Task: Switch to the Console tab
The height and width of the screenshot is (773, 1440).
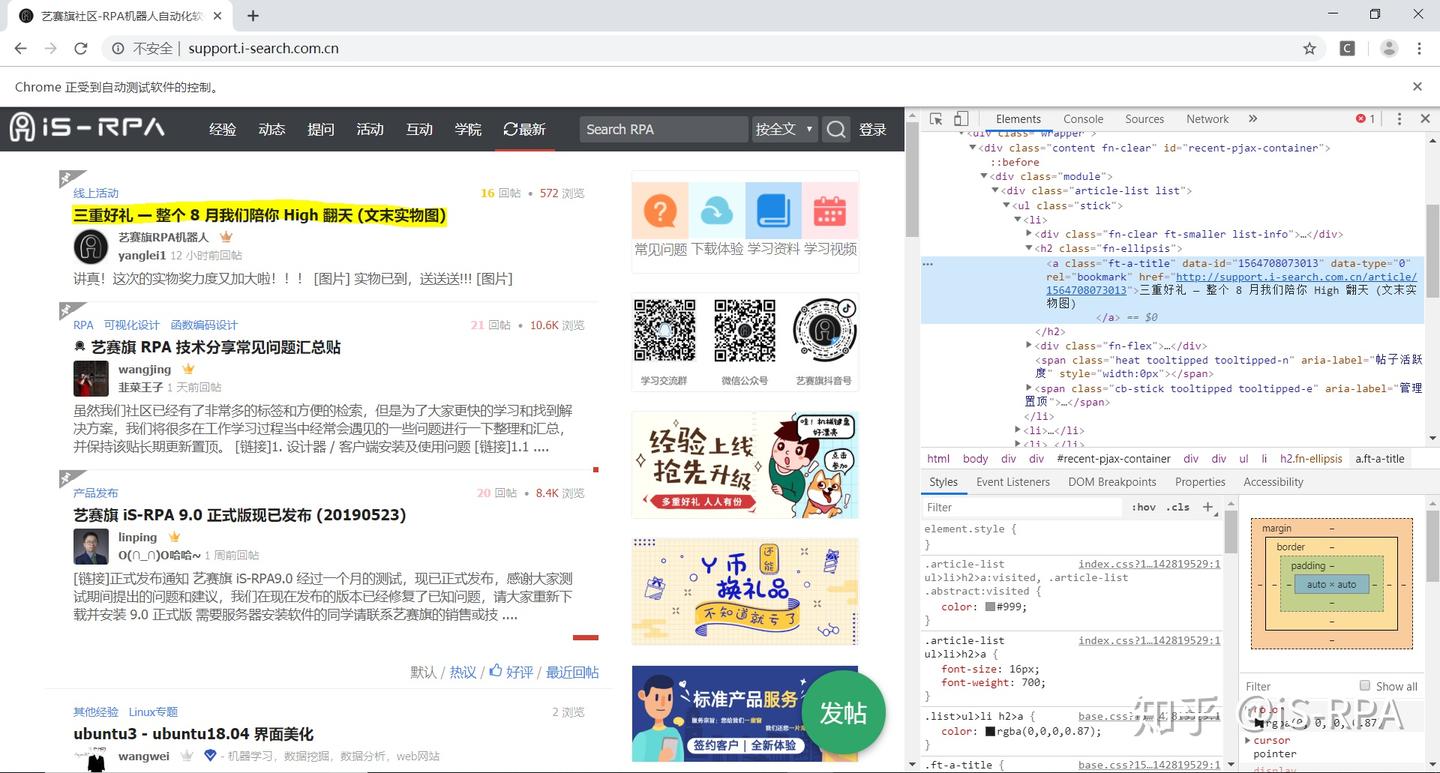Action: point(1083,118)
